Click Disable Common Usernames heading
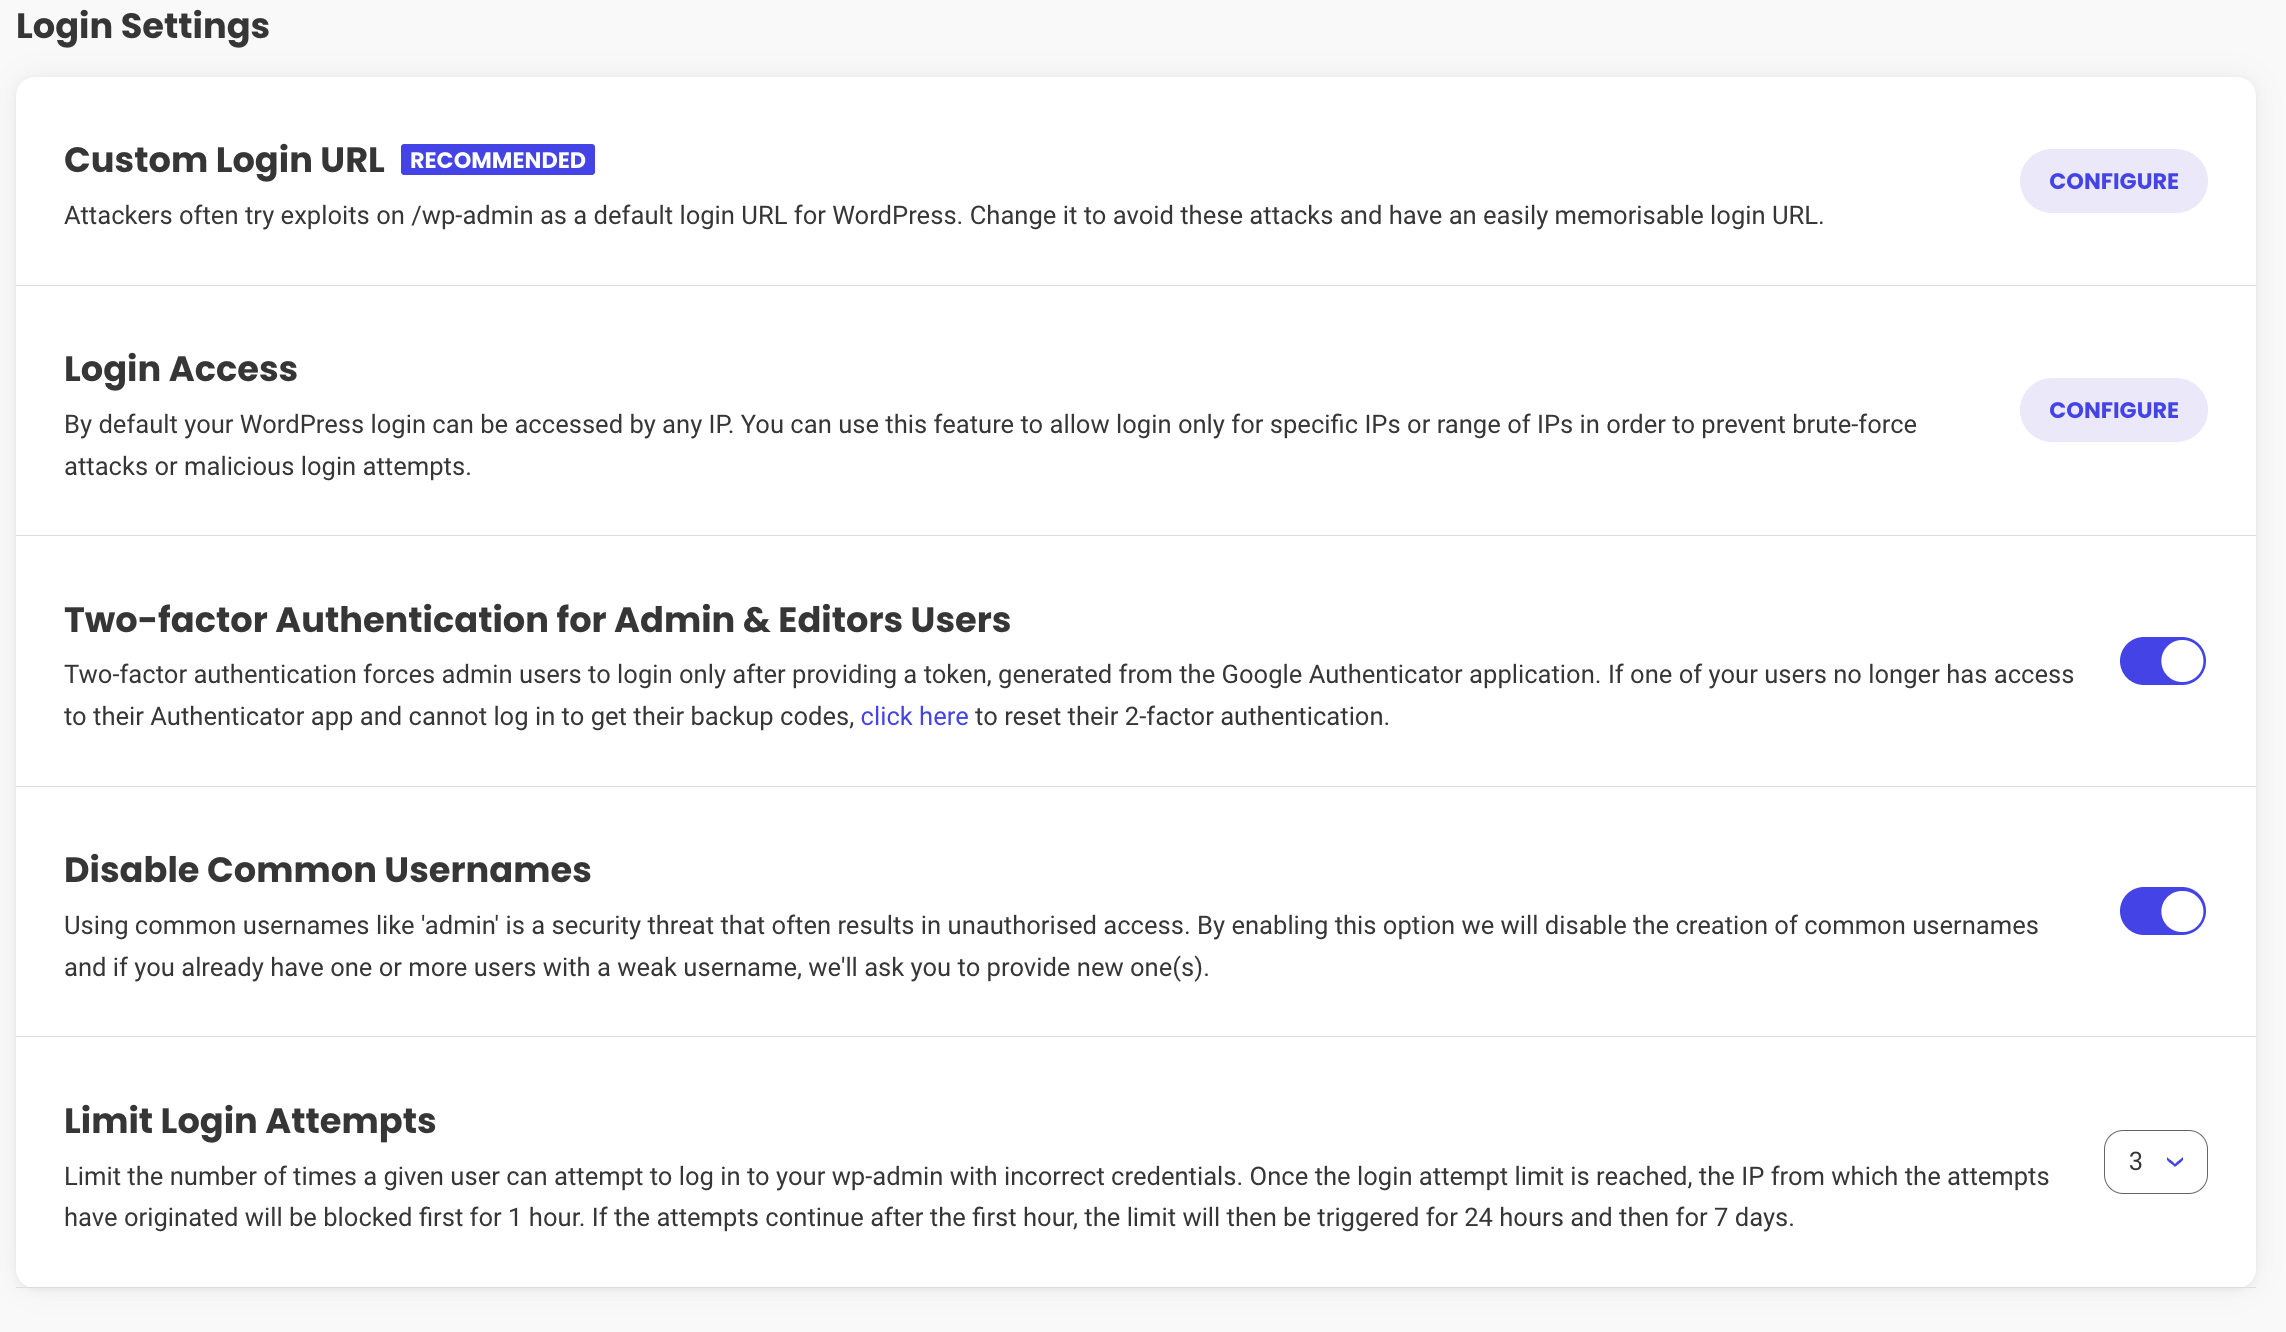Screen dimensions: 2286x1332 click(327, 870)
